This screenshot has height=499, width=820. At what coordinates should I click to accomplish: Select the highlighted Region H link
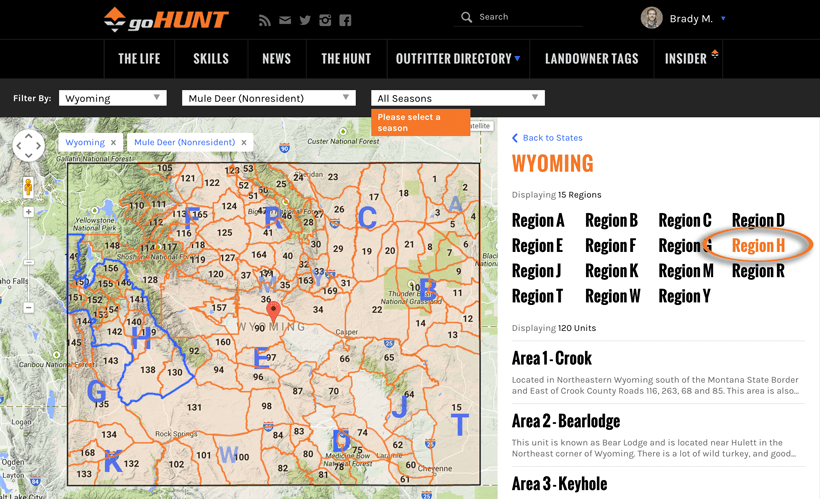coord(758,245)
